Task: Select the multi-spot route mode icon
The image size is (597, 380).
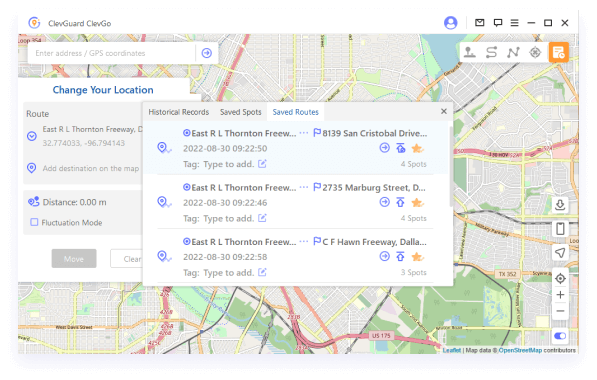Action: (513, 52)
